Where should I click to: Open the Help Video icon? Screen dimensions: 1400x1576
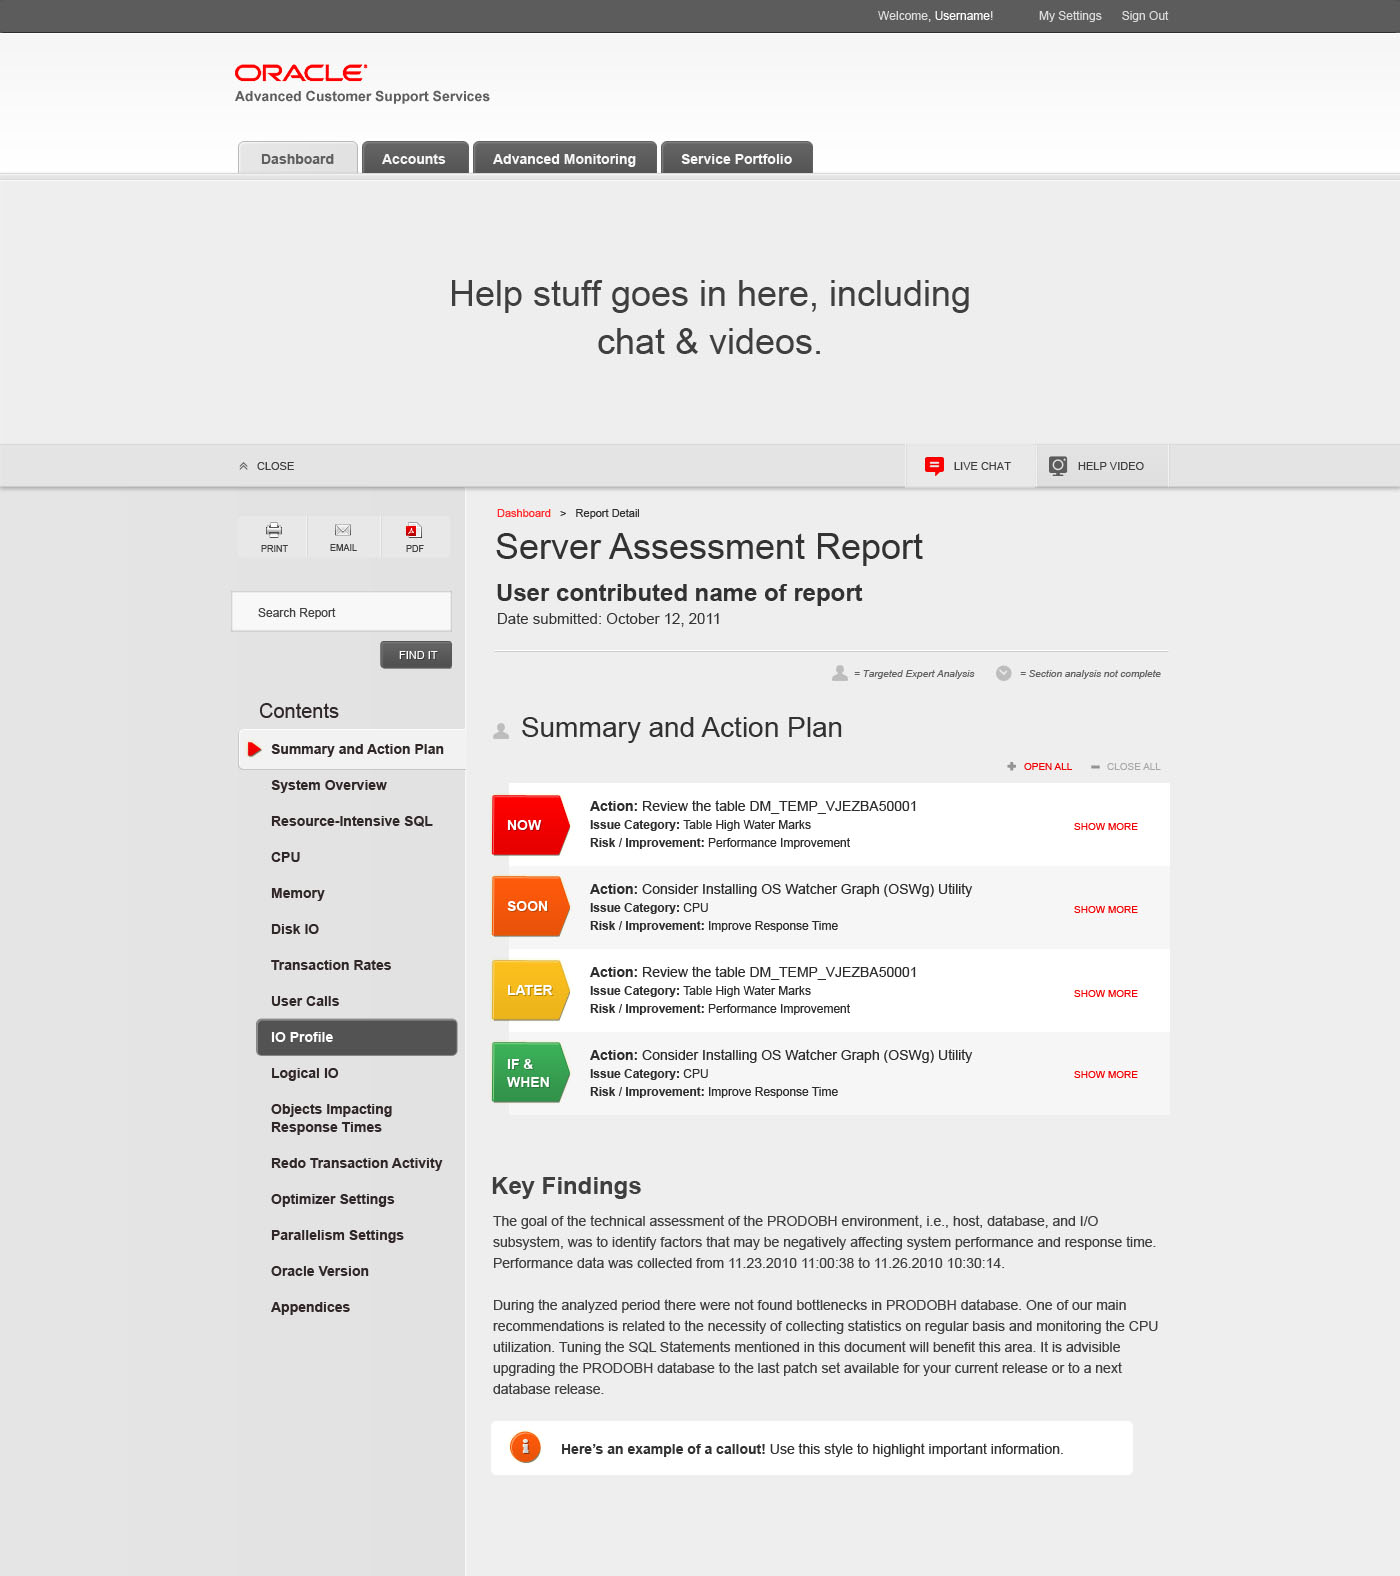(1057, 466)
